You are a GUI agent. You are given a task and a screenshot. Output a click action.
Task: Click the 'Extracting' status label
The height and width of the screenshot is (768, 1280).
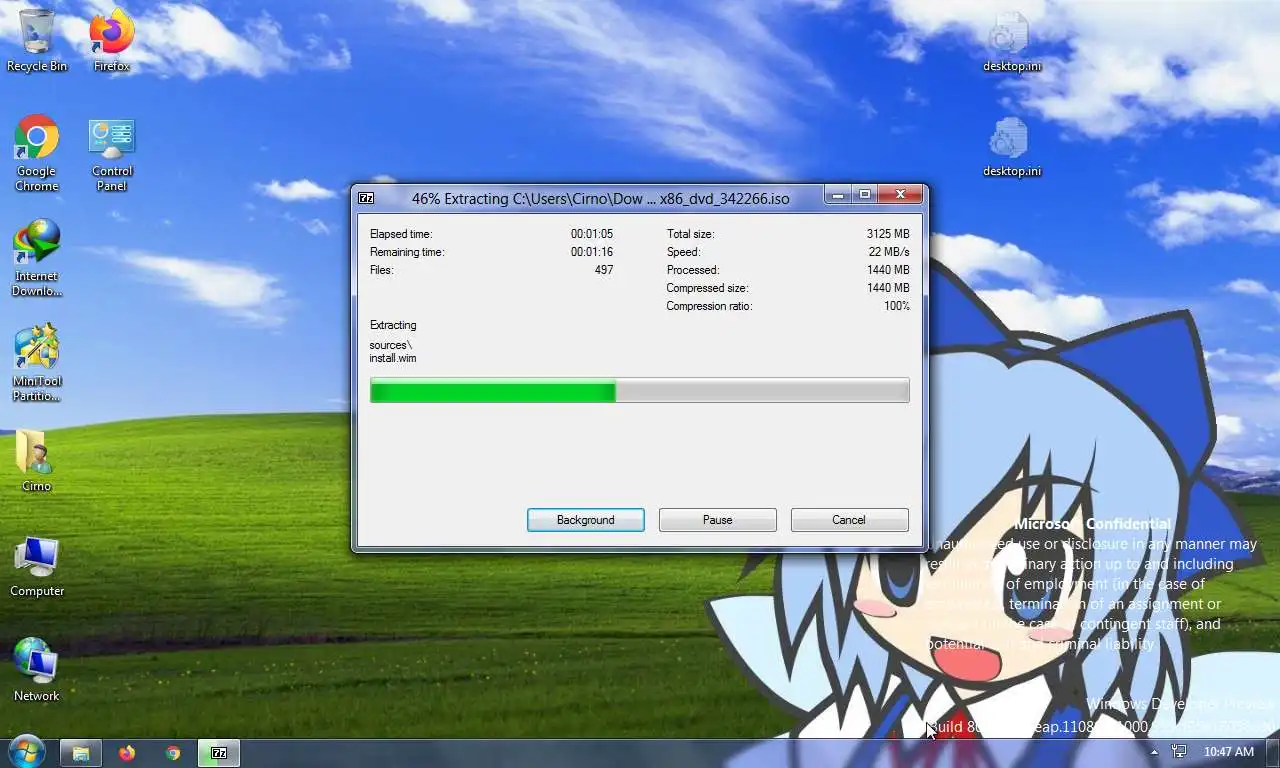[393, 325]
